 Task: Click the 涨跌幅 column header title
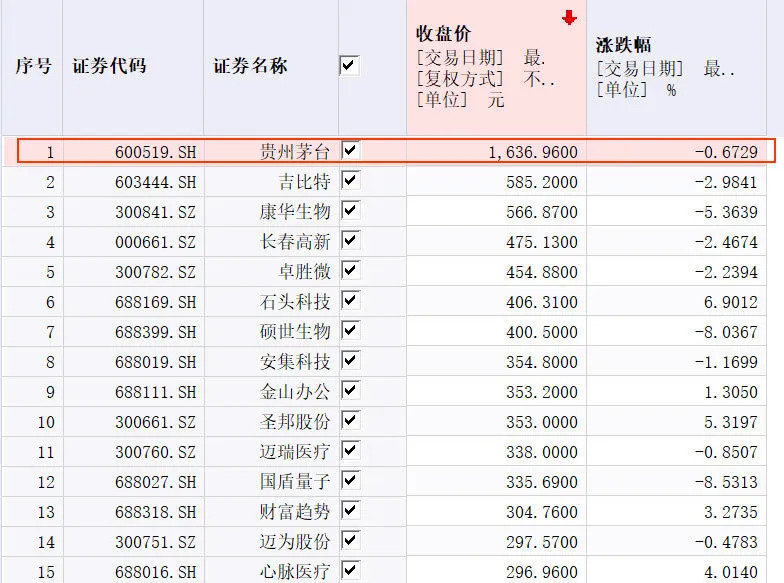623,45
